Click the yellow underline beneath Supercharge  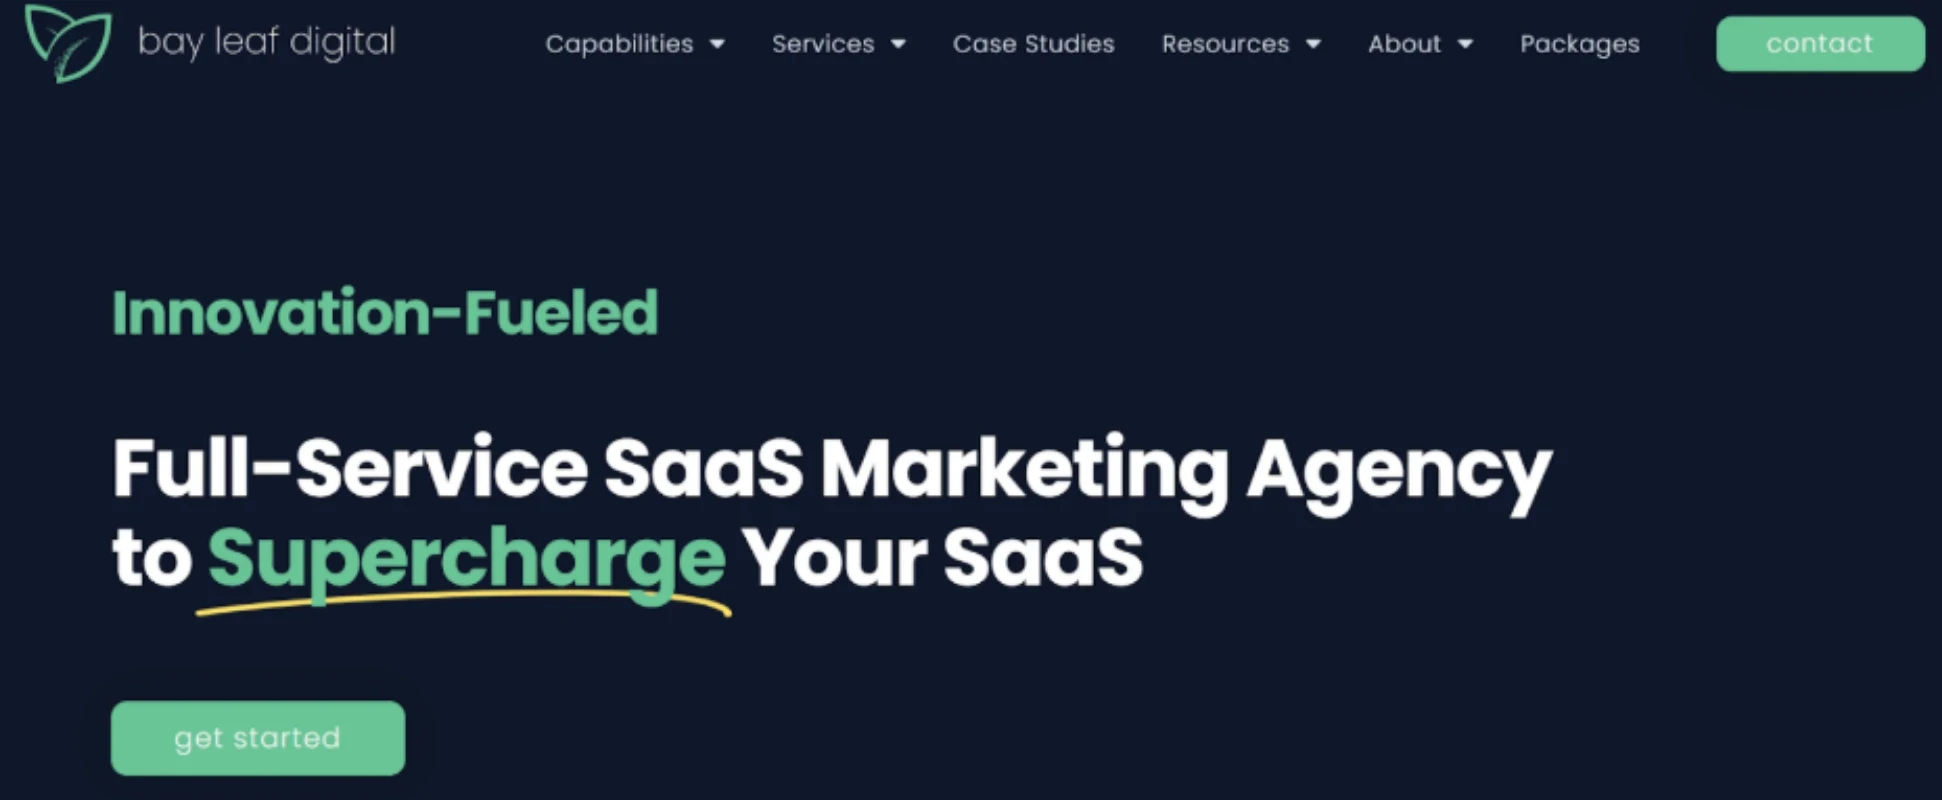(464, 602)
